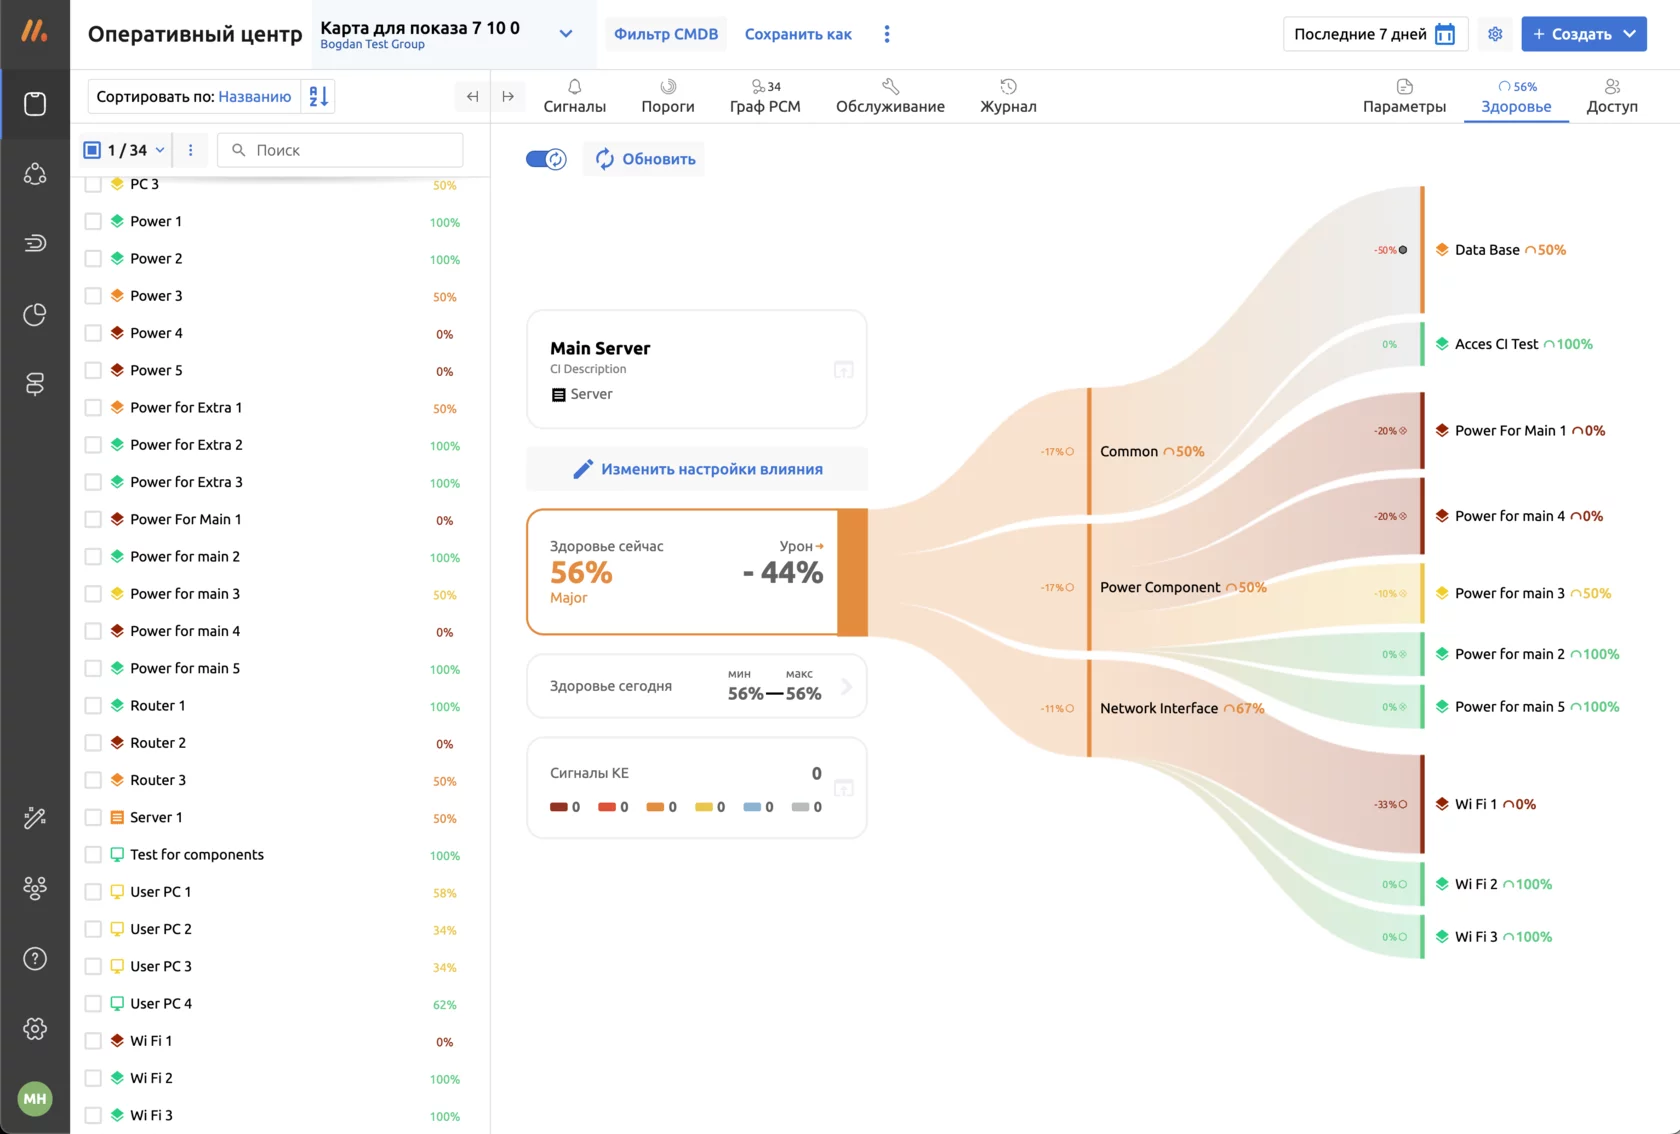The width and height of the screenshot is (1680, 1134).
Task: Switch to the Сигналы tab
Action: click(x=574, y=96)
